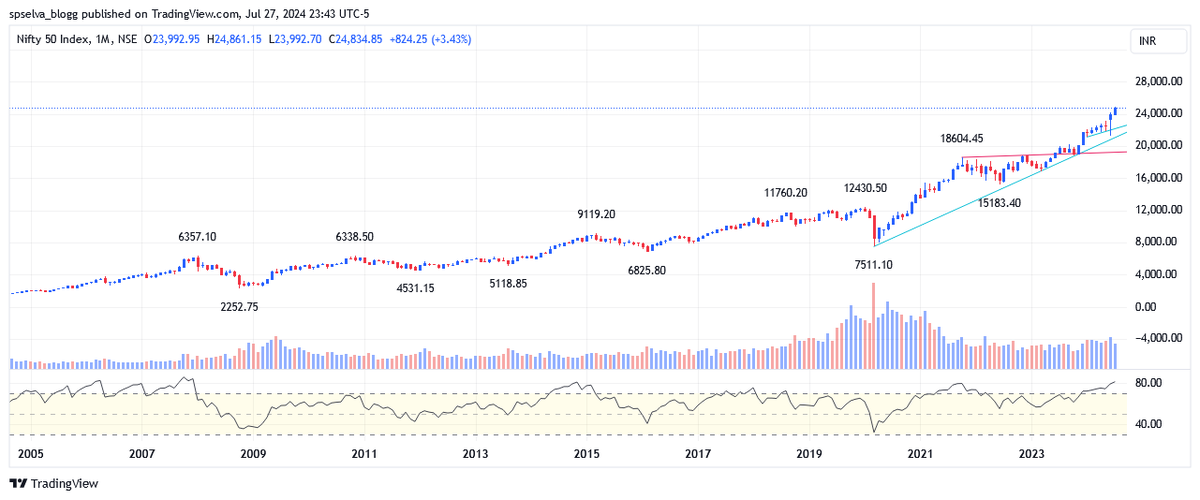Click the −4,000.00 price axis label
The height and width of the screenshot is (500, 1200).
(1157, 337)
